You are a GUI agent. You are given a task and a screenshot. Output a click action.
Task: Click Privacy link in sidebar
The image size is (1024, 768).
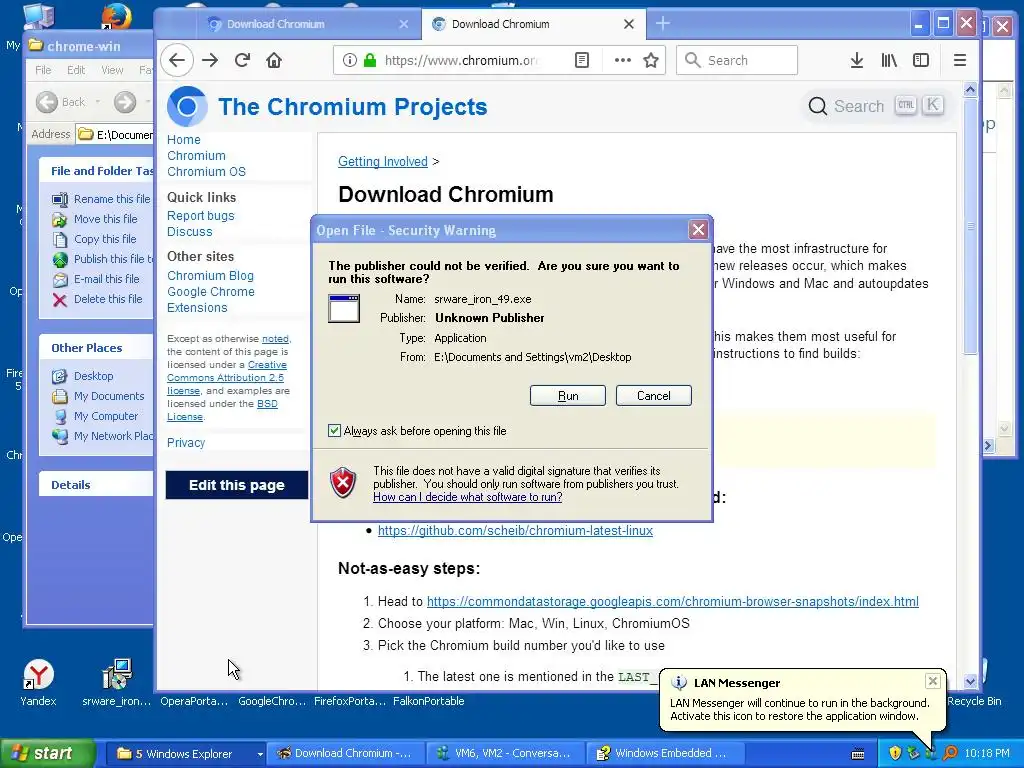click(x=186, y=443)
